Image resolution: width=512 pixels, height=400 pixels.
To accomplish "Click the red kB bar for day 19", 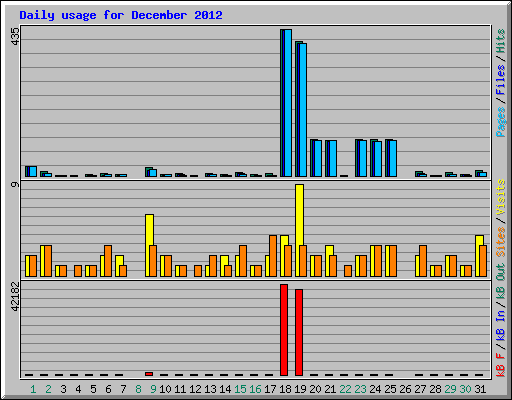I will click(299, 332).
